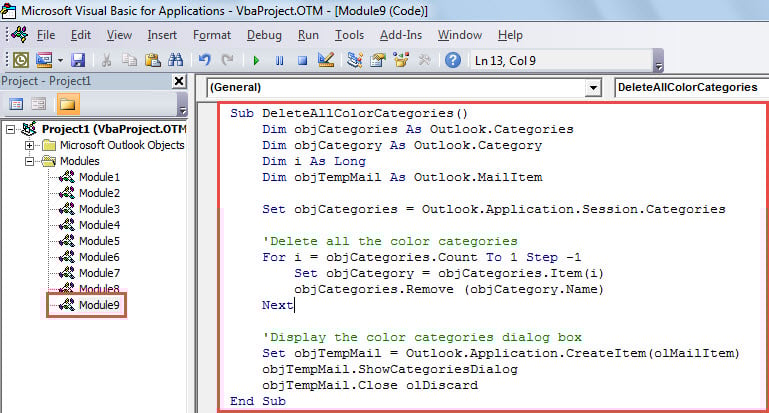Open the Tools menu
Screen dimensions: 769x413
coord(349,35)
